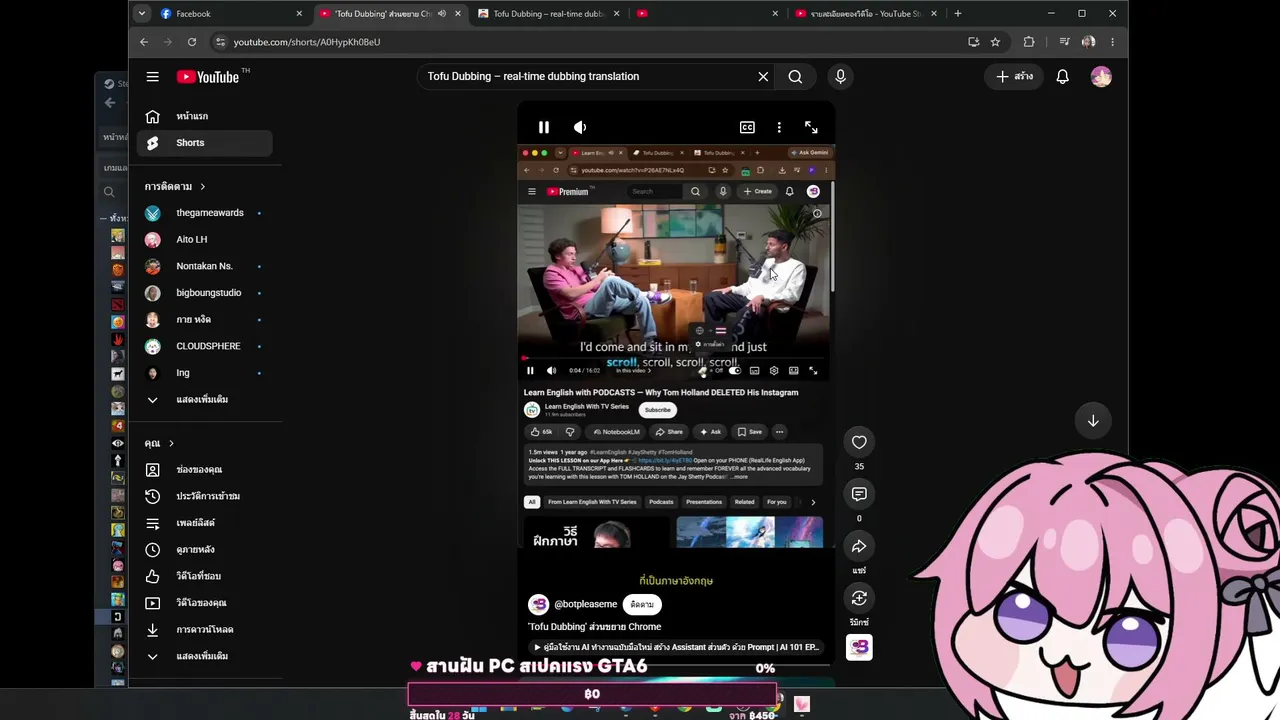Switch to Tofu Dubbing real-time tab

pyautogui.click(x=549, y=13)
